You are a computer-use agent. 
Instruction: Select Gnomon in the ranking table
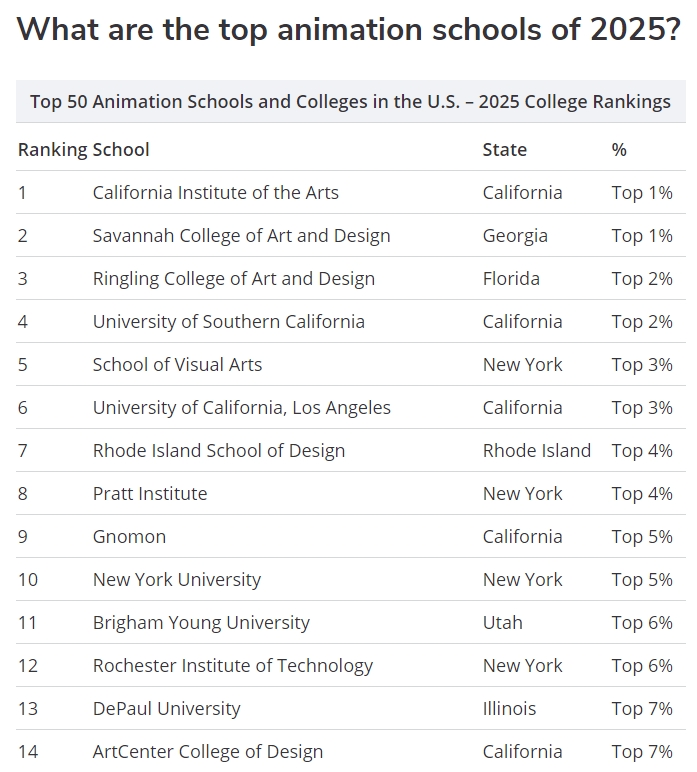pos(129,537)
